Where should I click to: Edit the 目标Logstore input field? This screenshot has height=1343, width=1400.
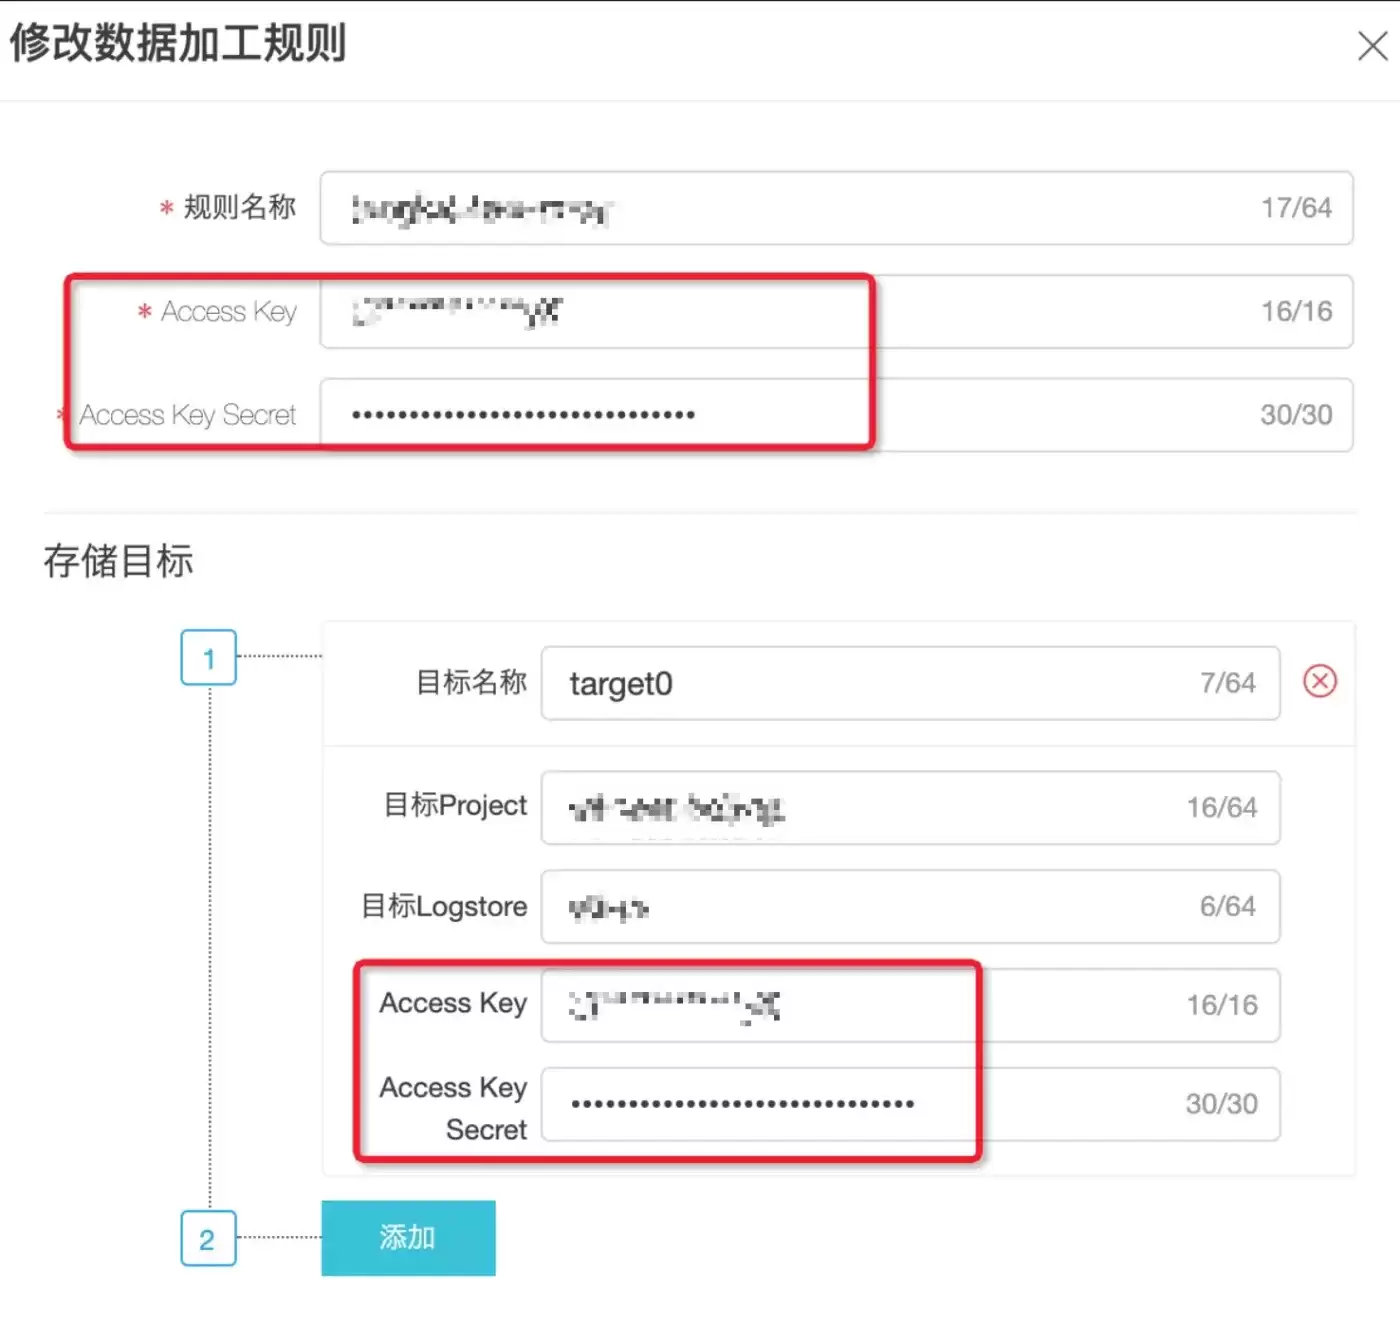tap(910, 906)
